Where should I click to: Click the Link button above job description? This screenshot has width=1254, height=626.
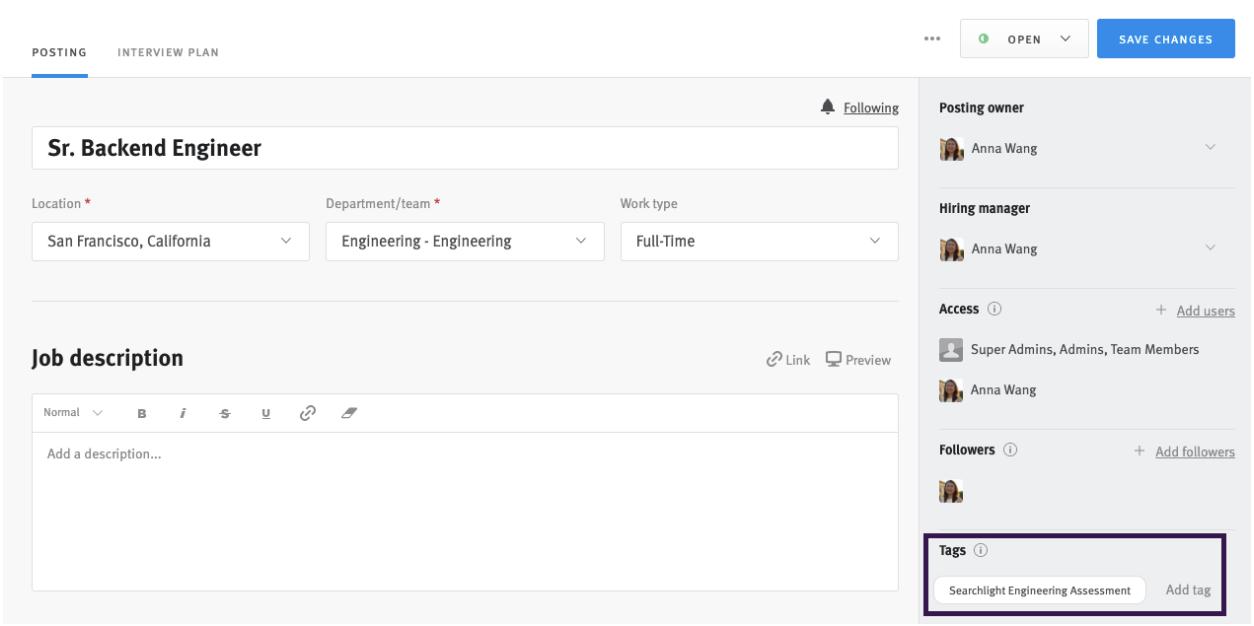[x=788, y=359]
